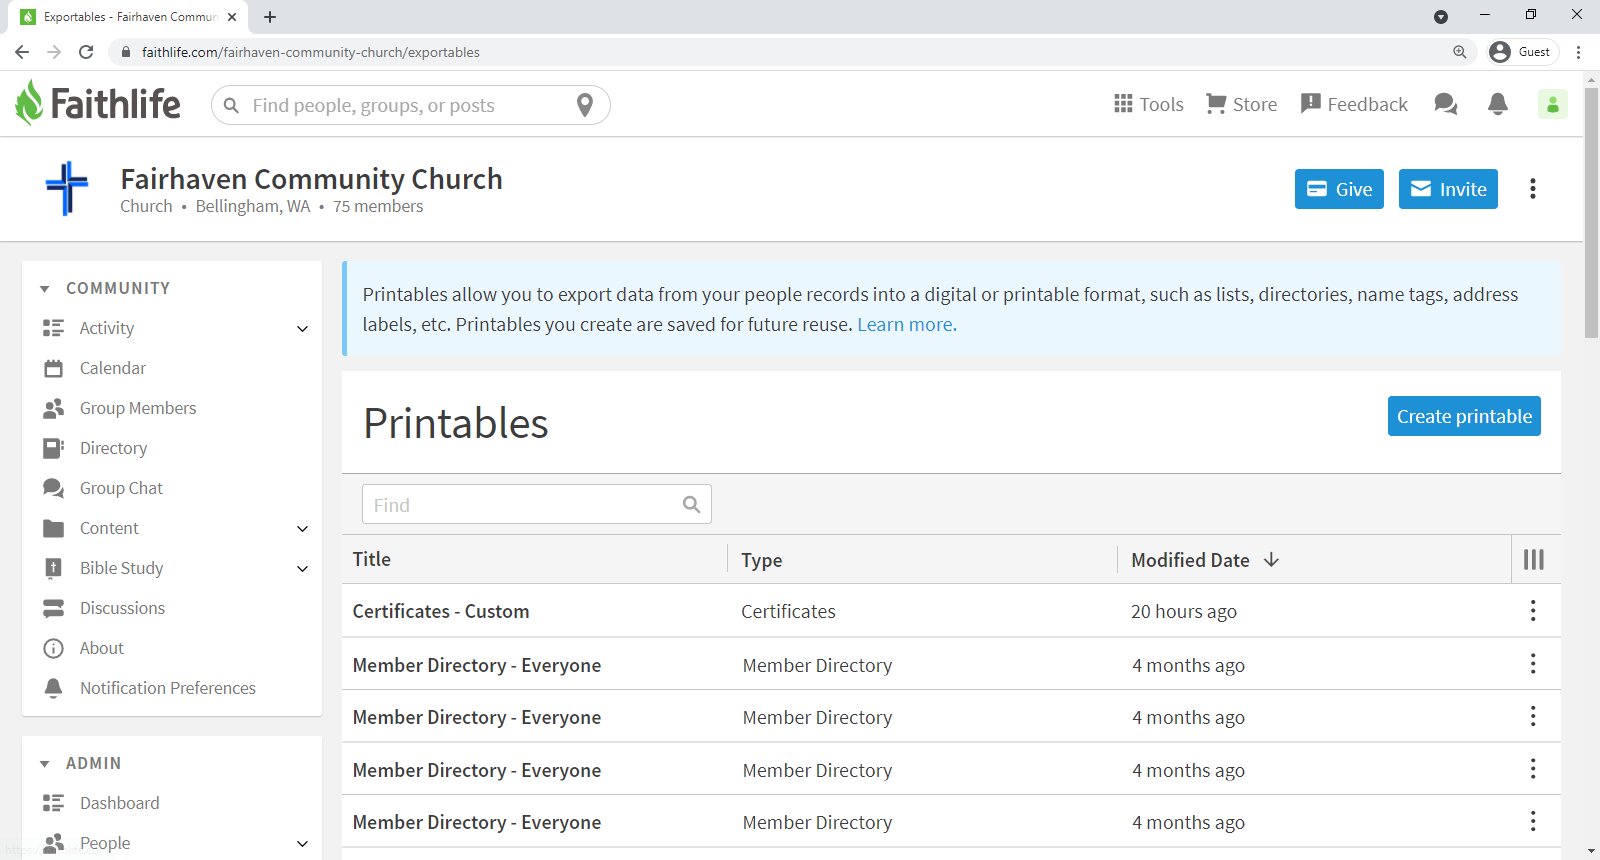Sort by the Type column header
This screenshot has height=860, width=1600.
tap(762, 560)
